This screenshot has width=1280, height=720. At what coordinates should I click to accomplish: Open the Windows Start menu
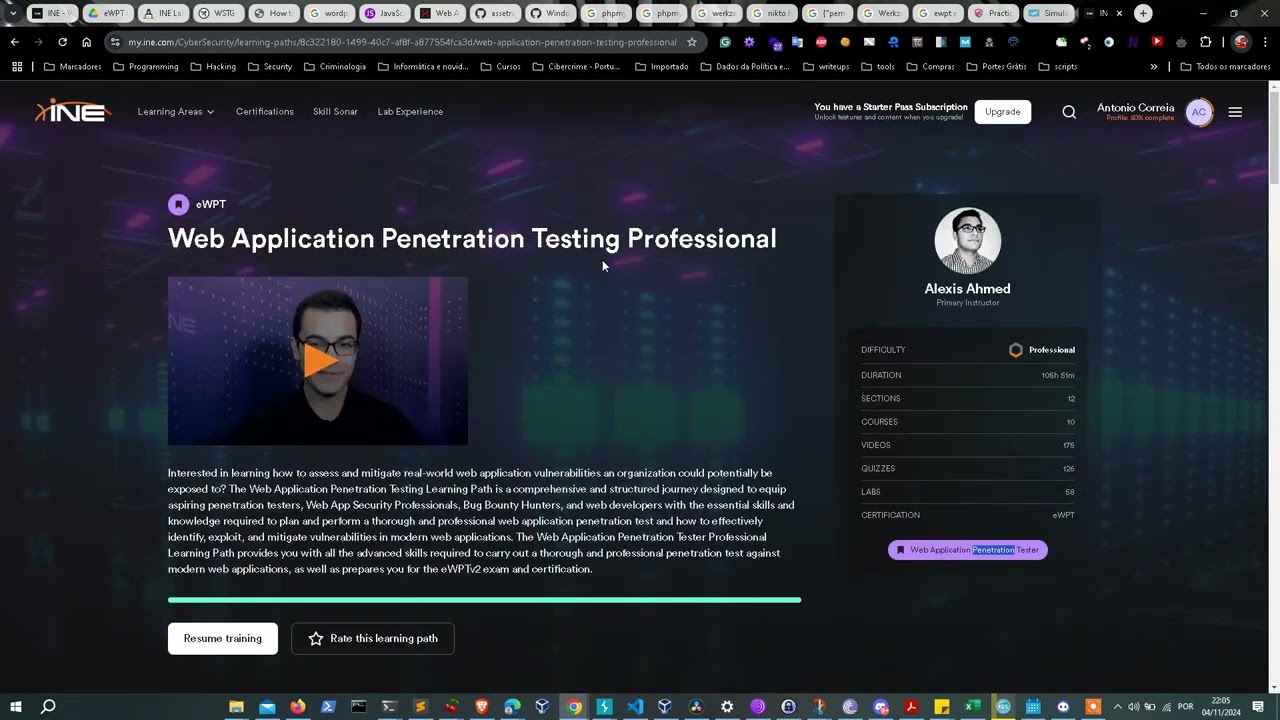point(16,707)
